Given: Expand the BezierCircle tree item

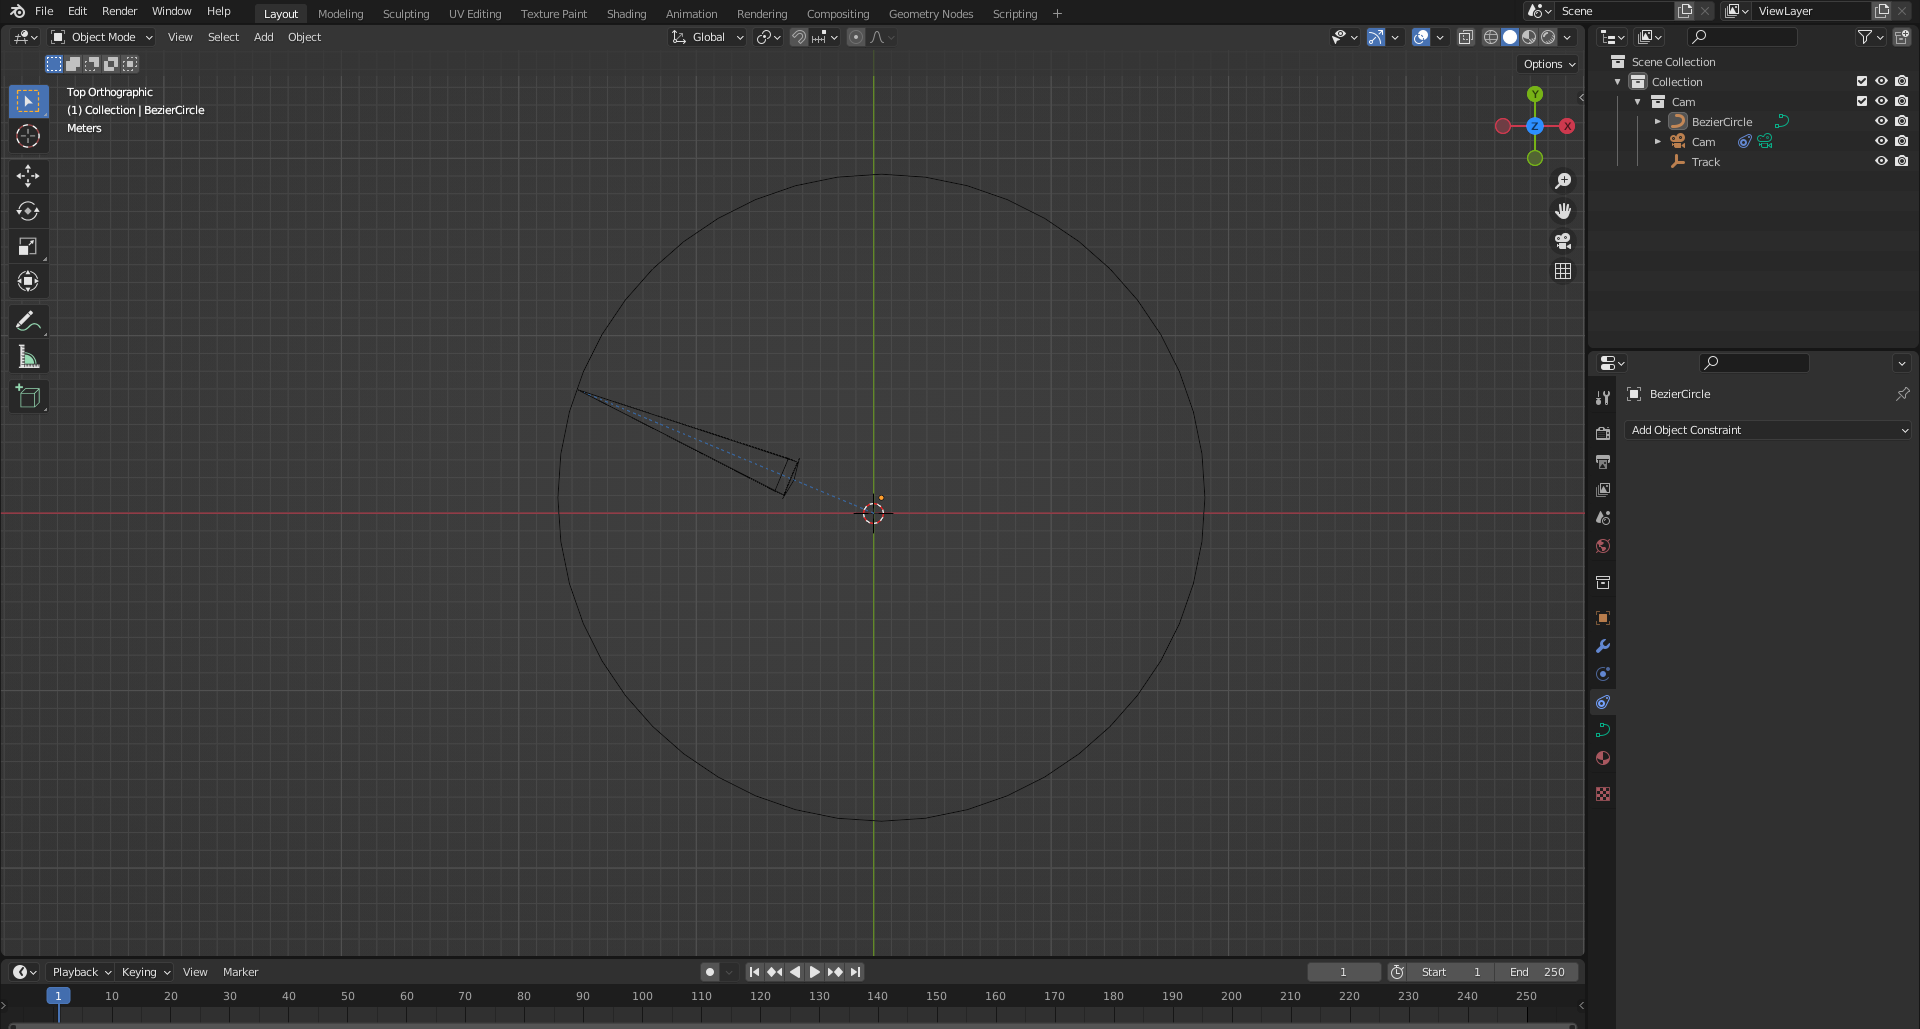Looking at the screenshot, I should click(x=1657, y=121).
